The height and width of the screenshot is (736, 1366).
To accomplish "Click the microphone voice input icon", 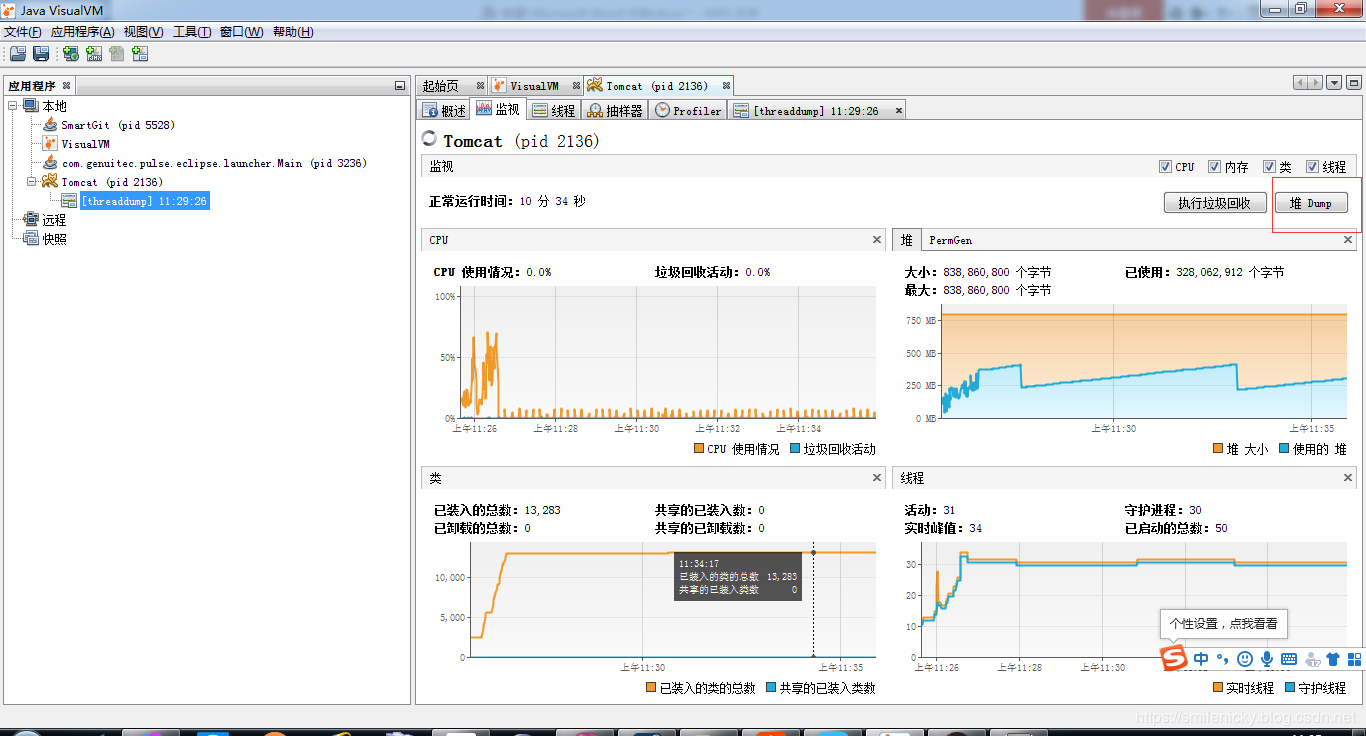I will coord(1267,659).
